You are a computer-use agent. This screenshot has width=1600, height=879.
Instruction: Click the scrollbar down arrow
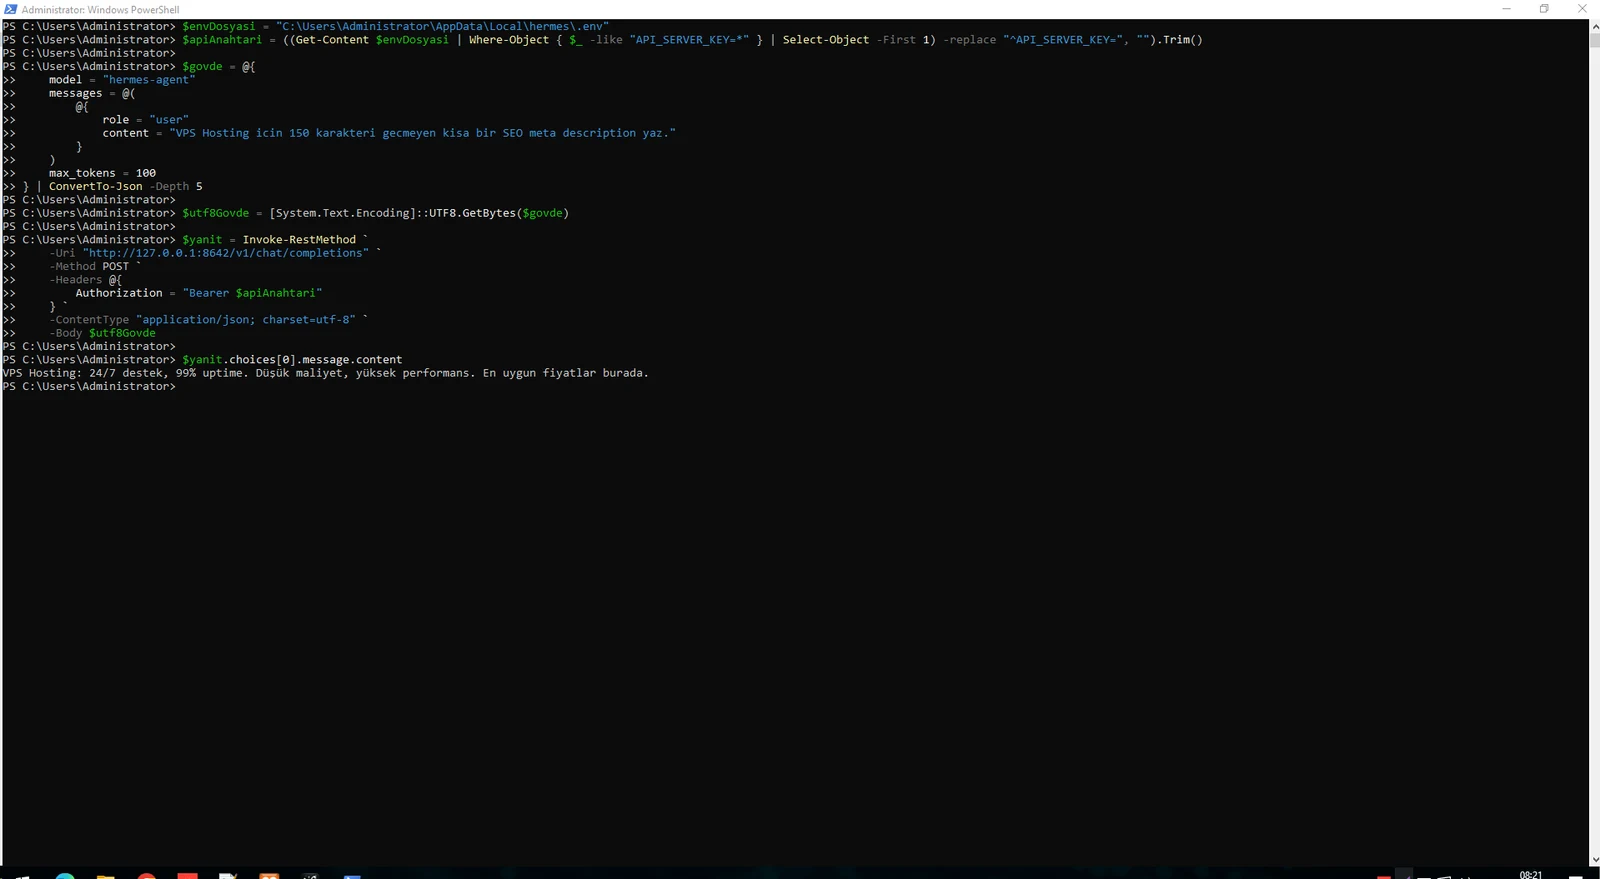[x=1594, y=859]
